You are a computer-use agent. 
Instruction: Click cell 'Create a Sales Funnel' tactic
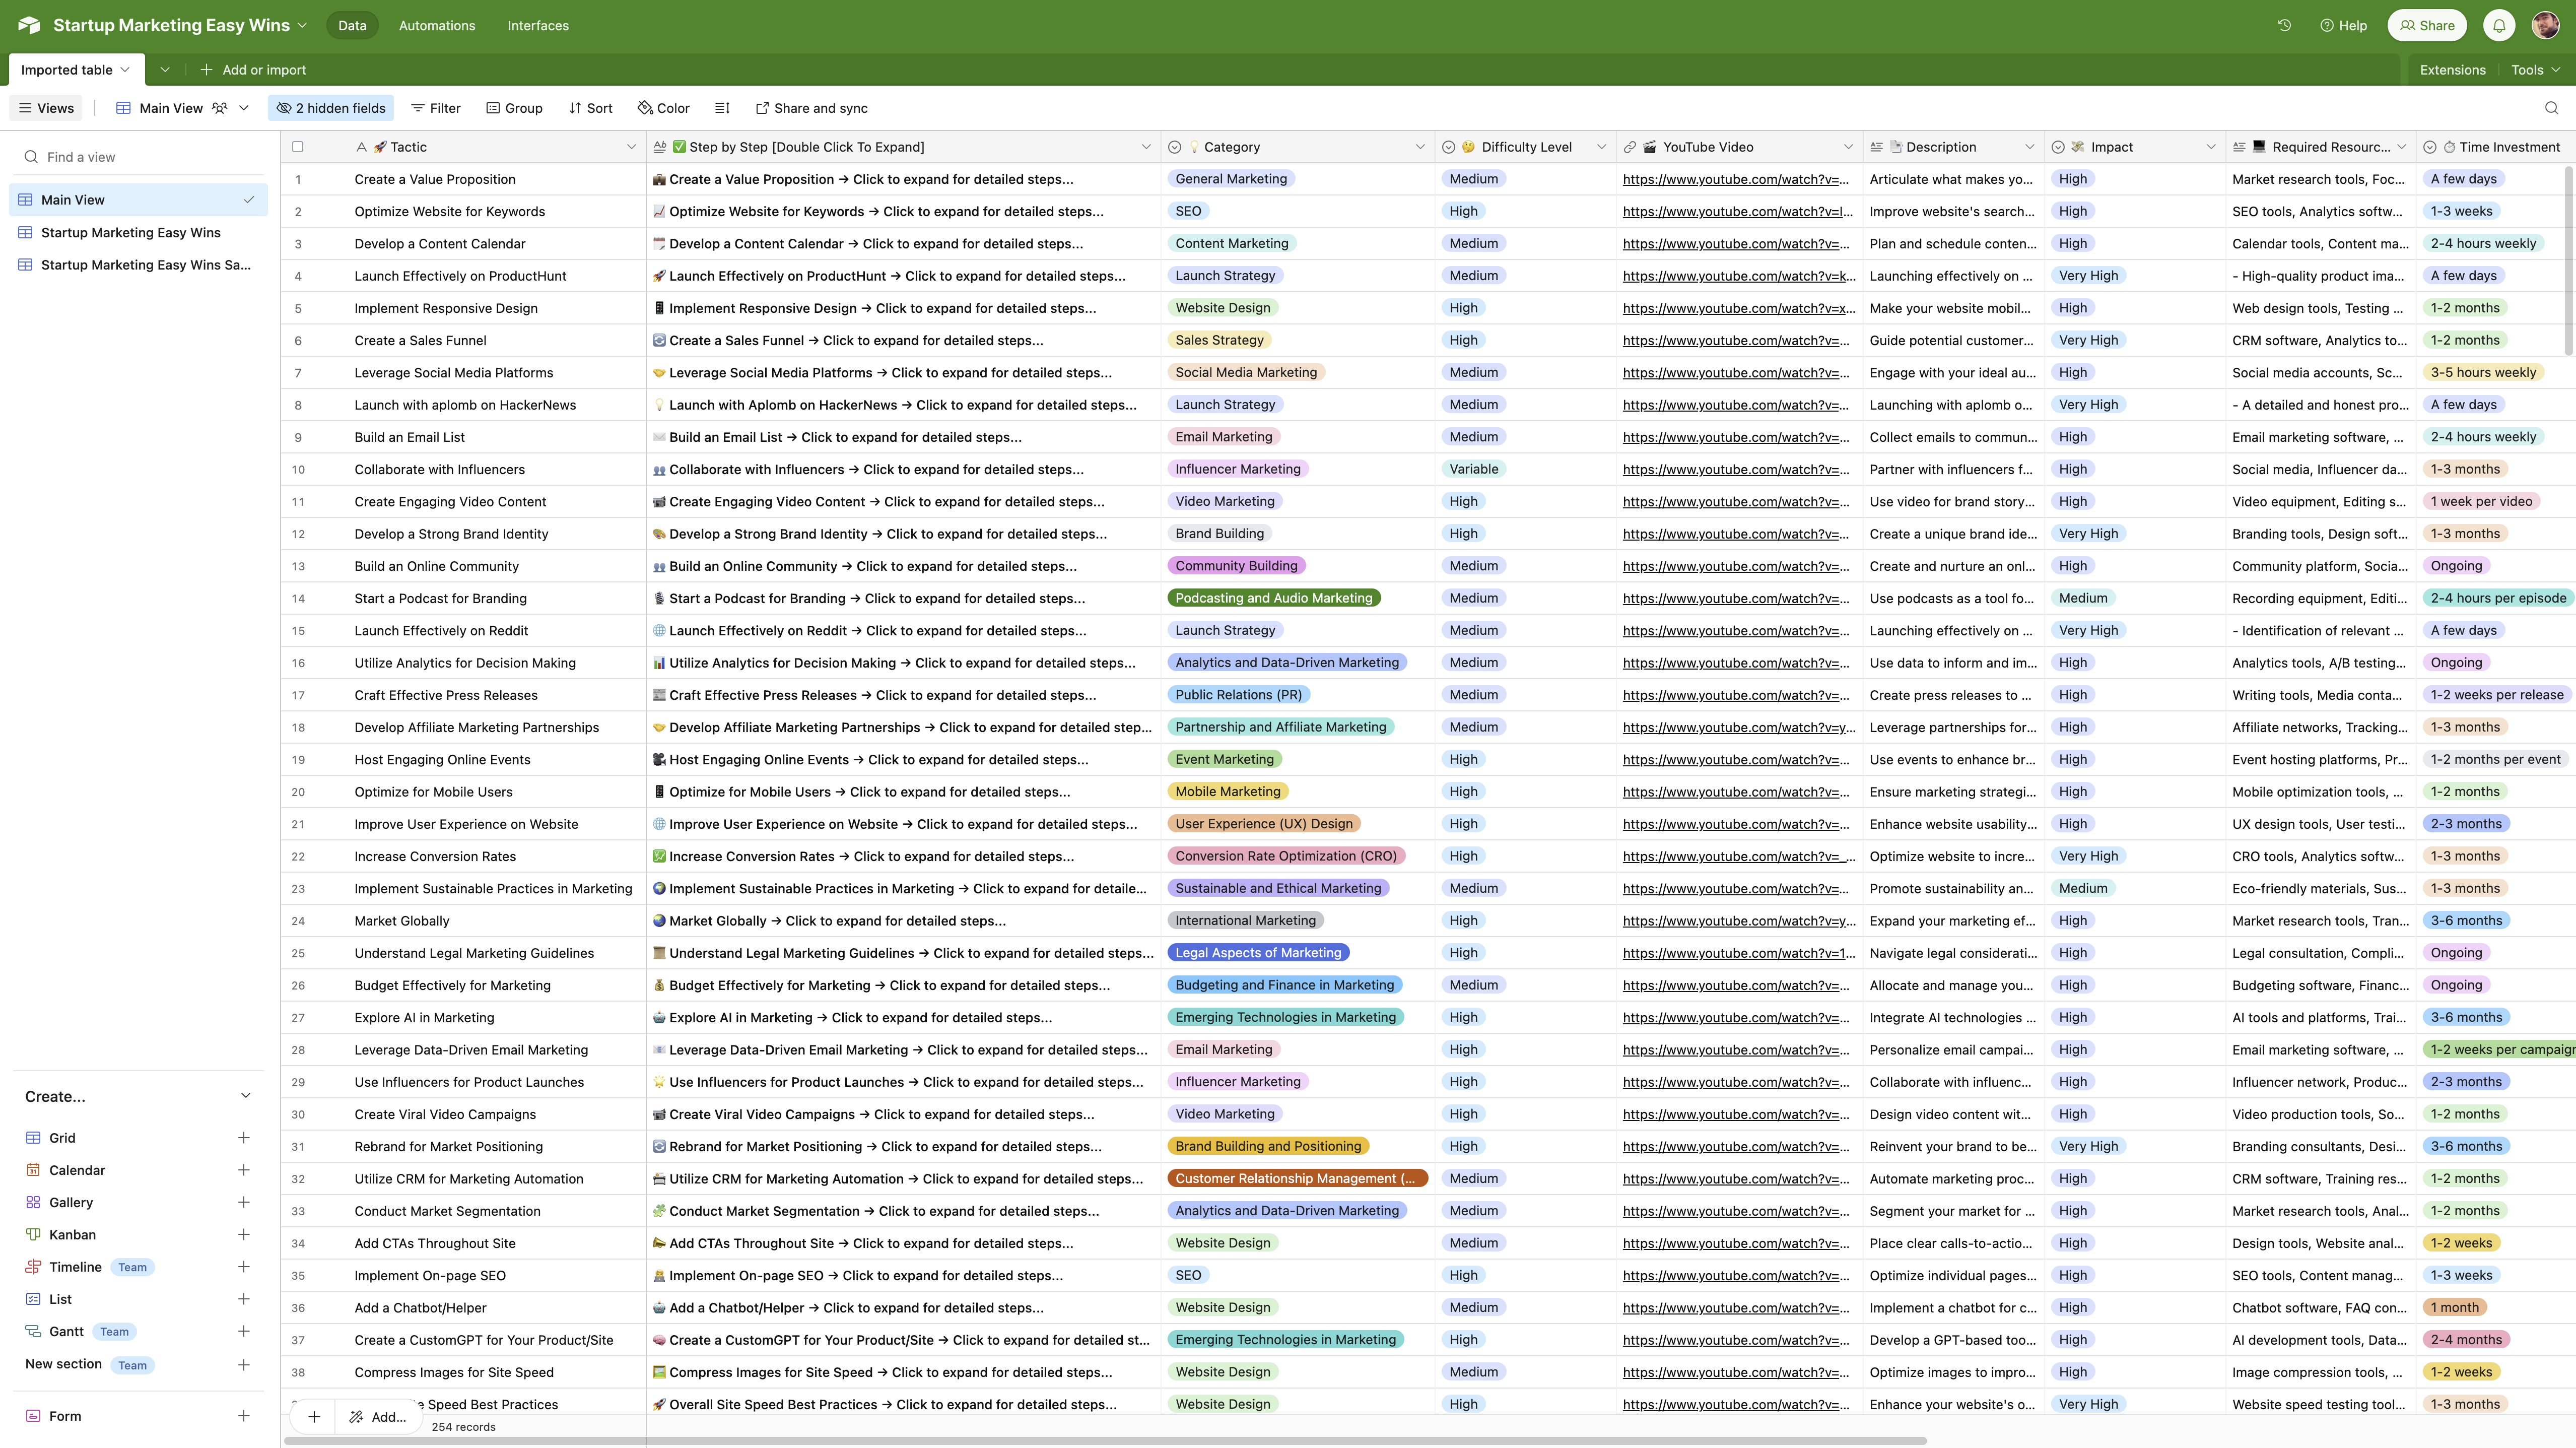[420, 340]
